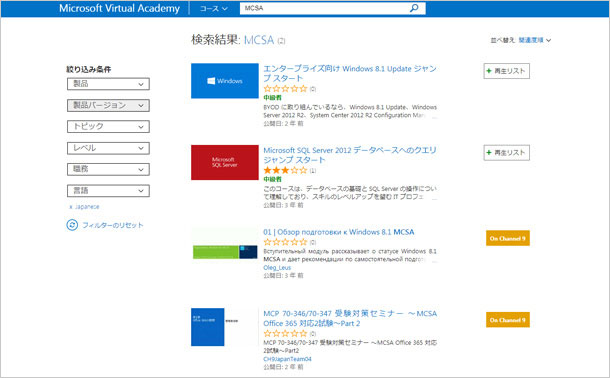Open the 職務 filter dropdown
Viewport: 610px width, 378px height.
pos(108,169)
